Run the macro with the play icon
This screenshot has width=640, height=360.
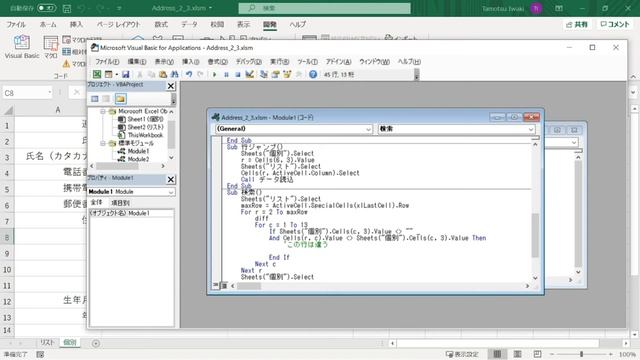(x=214, y=74)
